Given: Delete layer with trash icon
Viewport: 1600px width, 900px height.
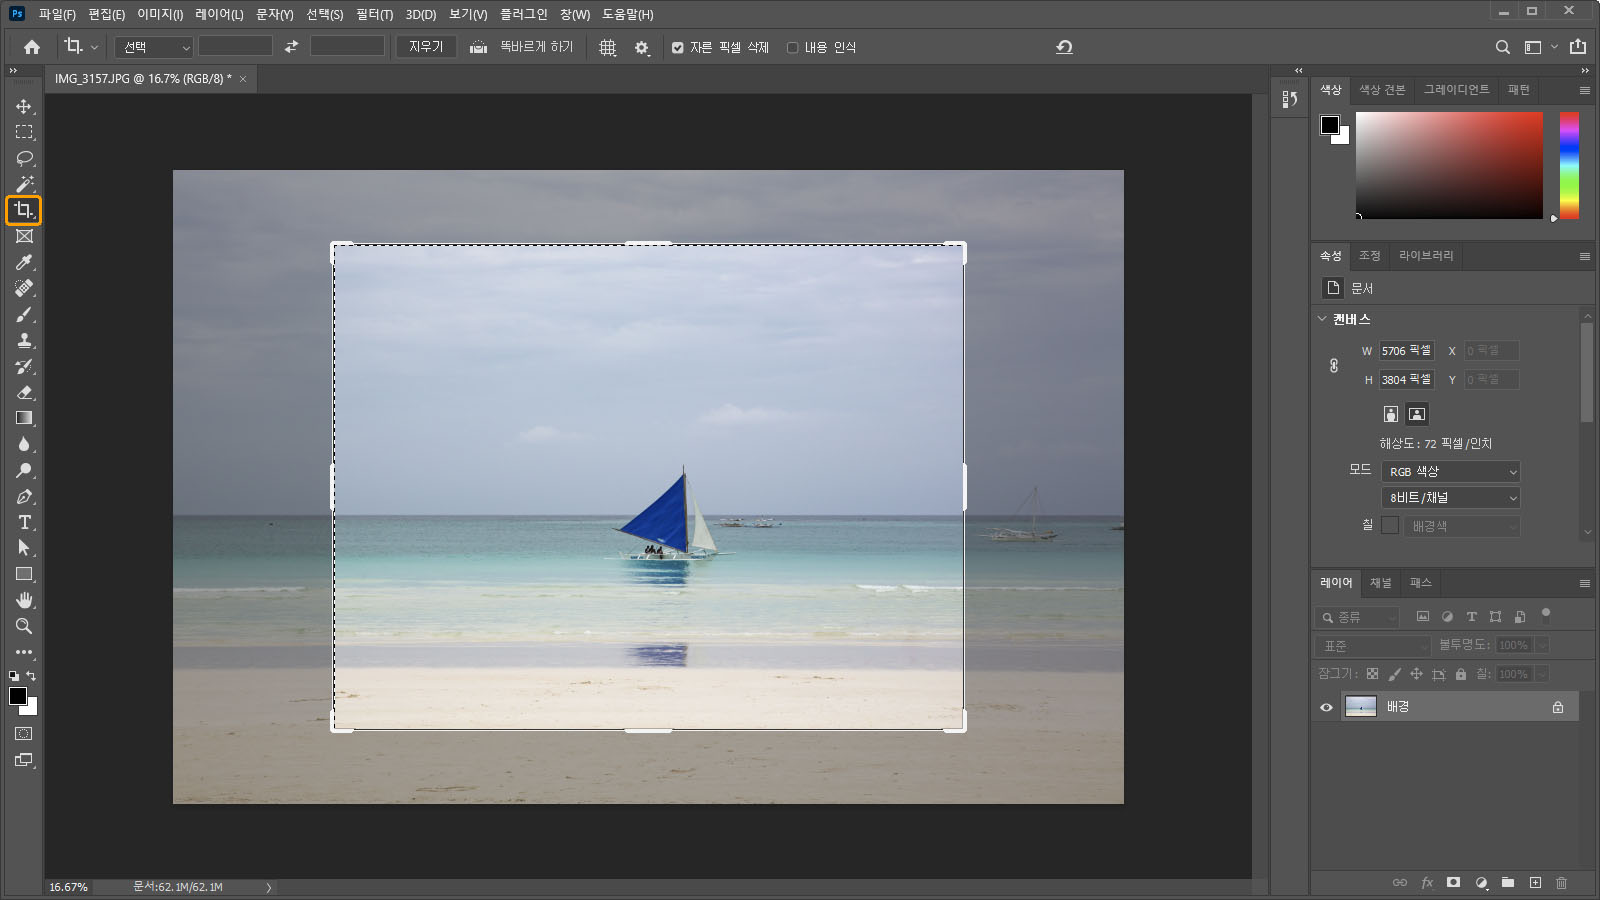Looking at the screenshot, I should (x=1561, y=883).
